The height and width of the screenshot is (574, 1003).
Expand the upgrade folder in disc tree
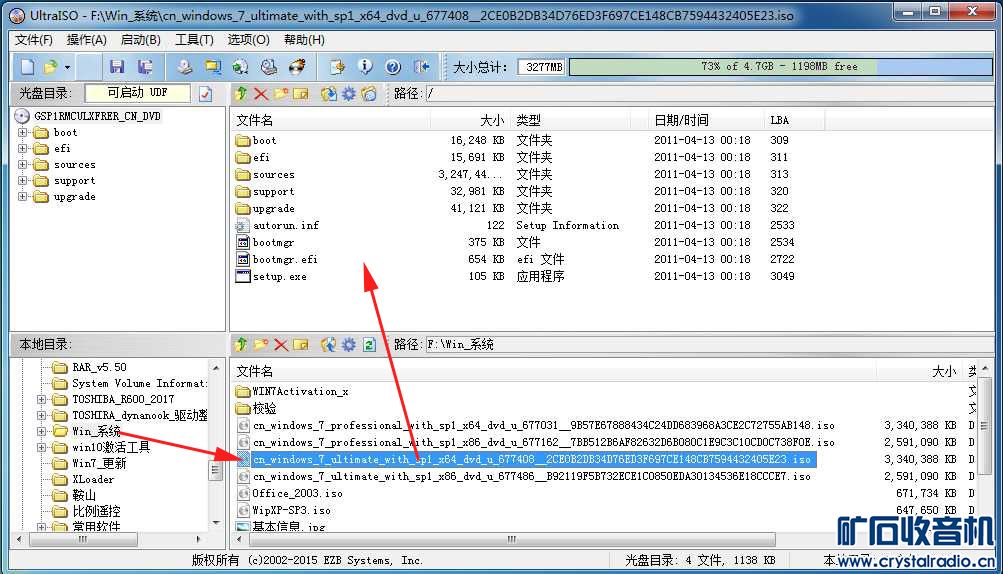click(x=22, y=196)
